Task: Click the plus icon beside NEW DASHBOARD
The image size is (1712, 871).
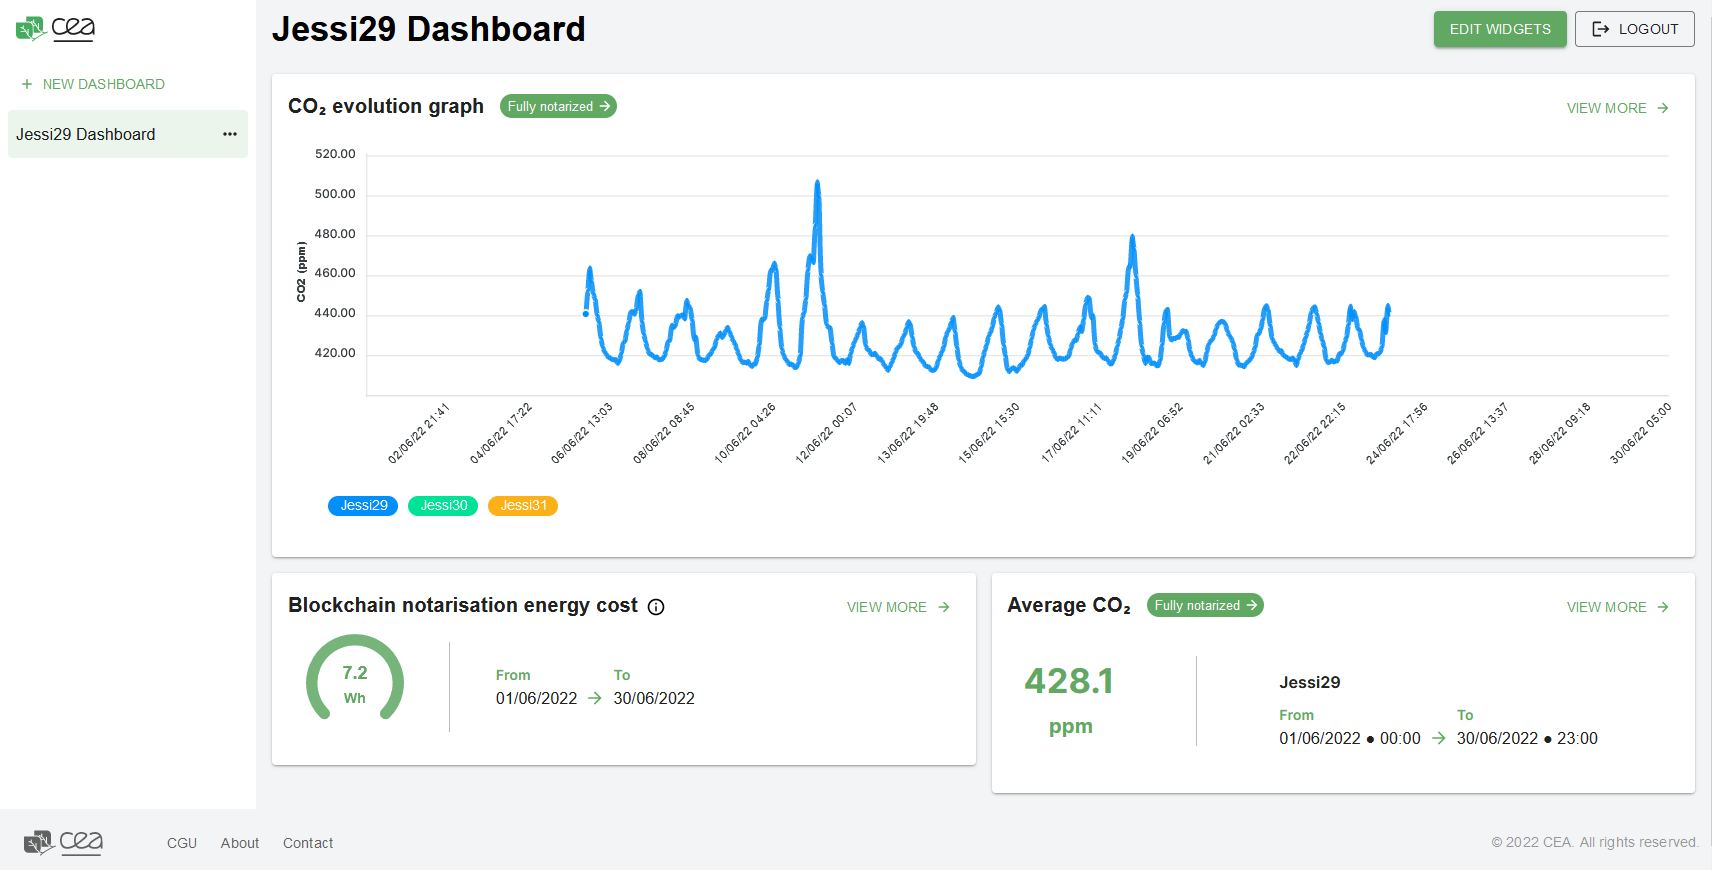Action: [27, 84]
